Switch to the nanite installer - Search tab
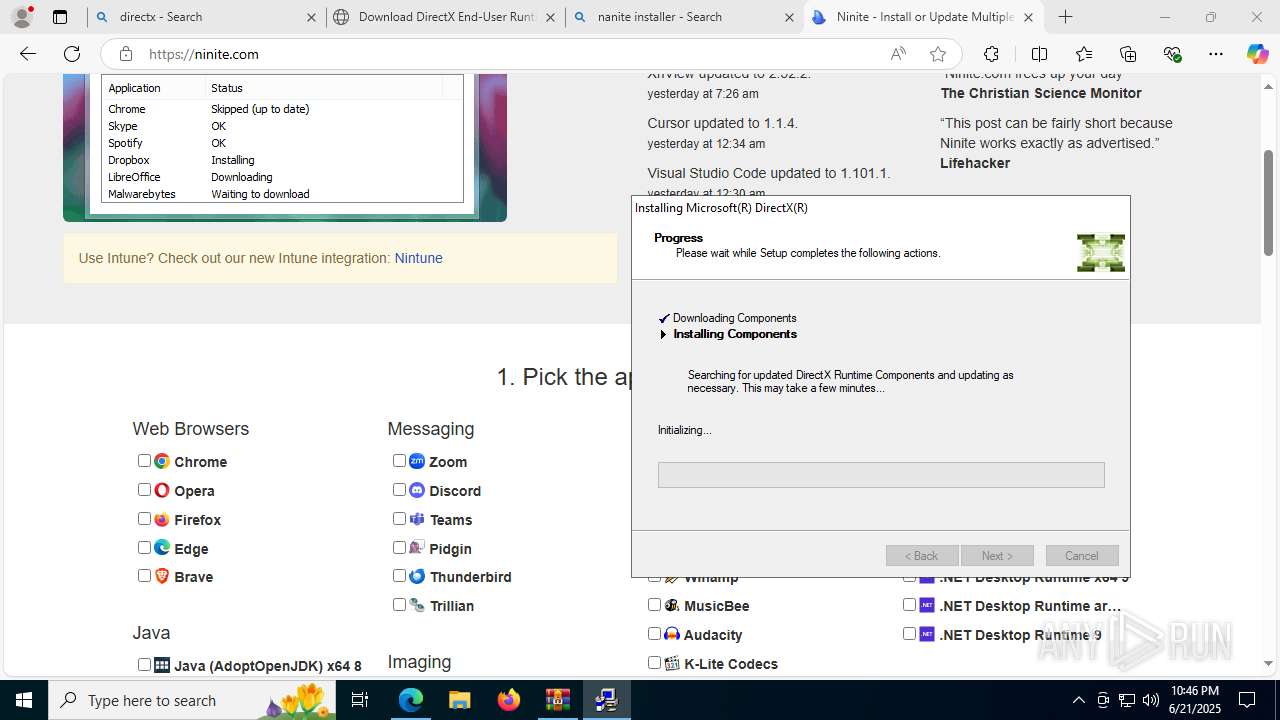The width and height of the screenshot is (1280, 720). 684,17
